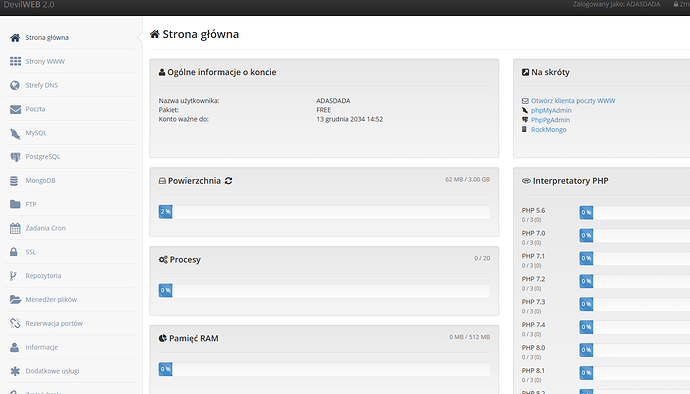
Task: Click the 0 / 20 processes count
Action: pos(482,258)
